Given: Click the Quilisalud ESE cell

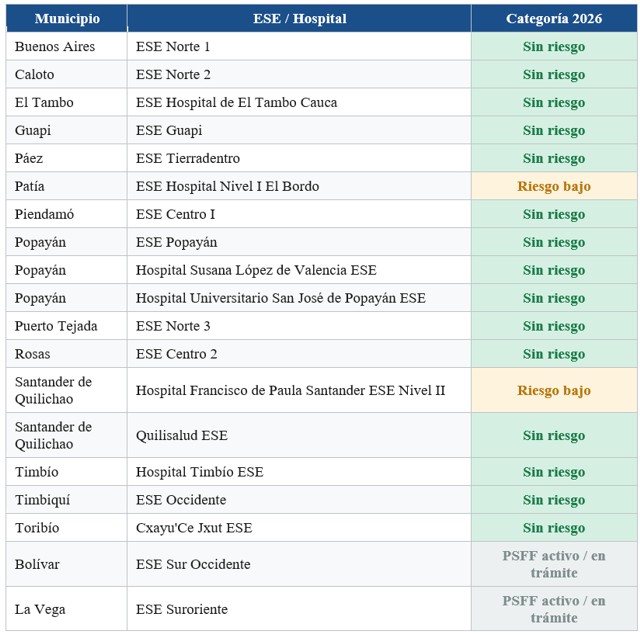Looking at the screenshot, I should point(299,435).
